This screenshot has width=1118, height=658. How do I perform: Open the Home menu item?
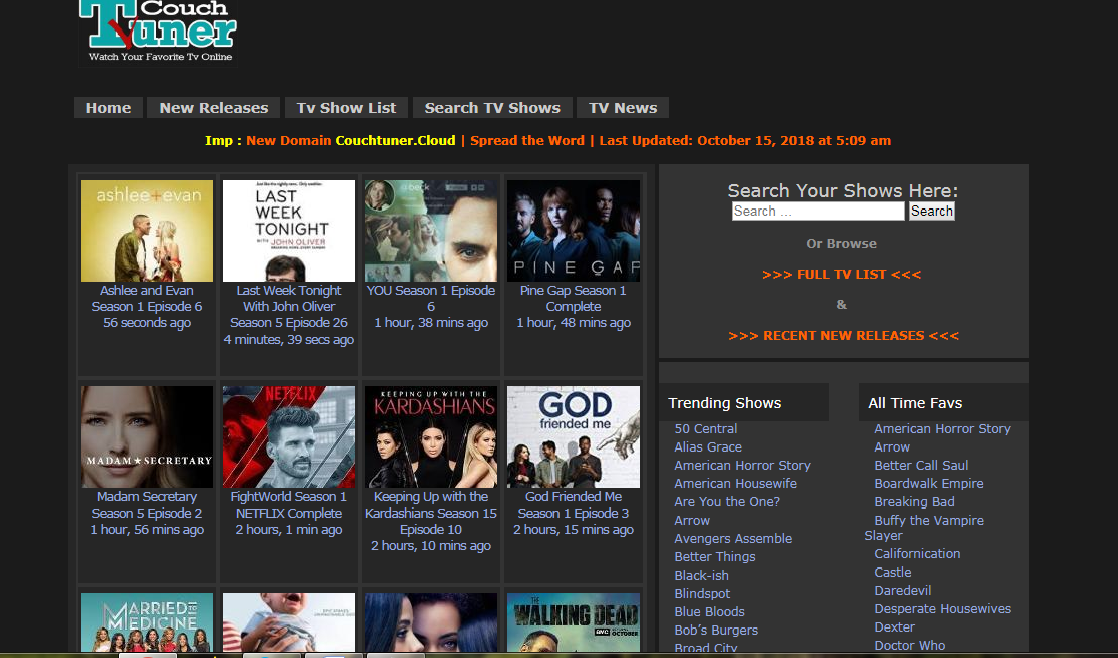click(108, 108)
